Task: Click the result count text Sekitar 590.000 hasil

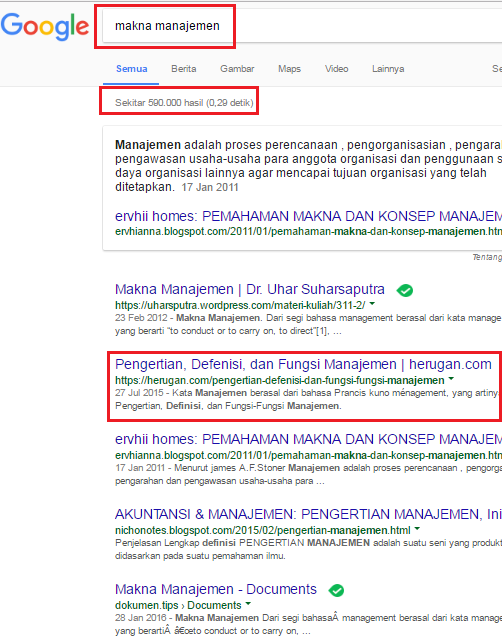Action: tap(184, 102)
